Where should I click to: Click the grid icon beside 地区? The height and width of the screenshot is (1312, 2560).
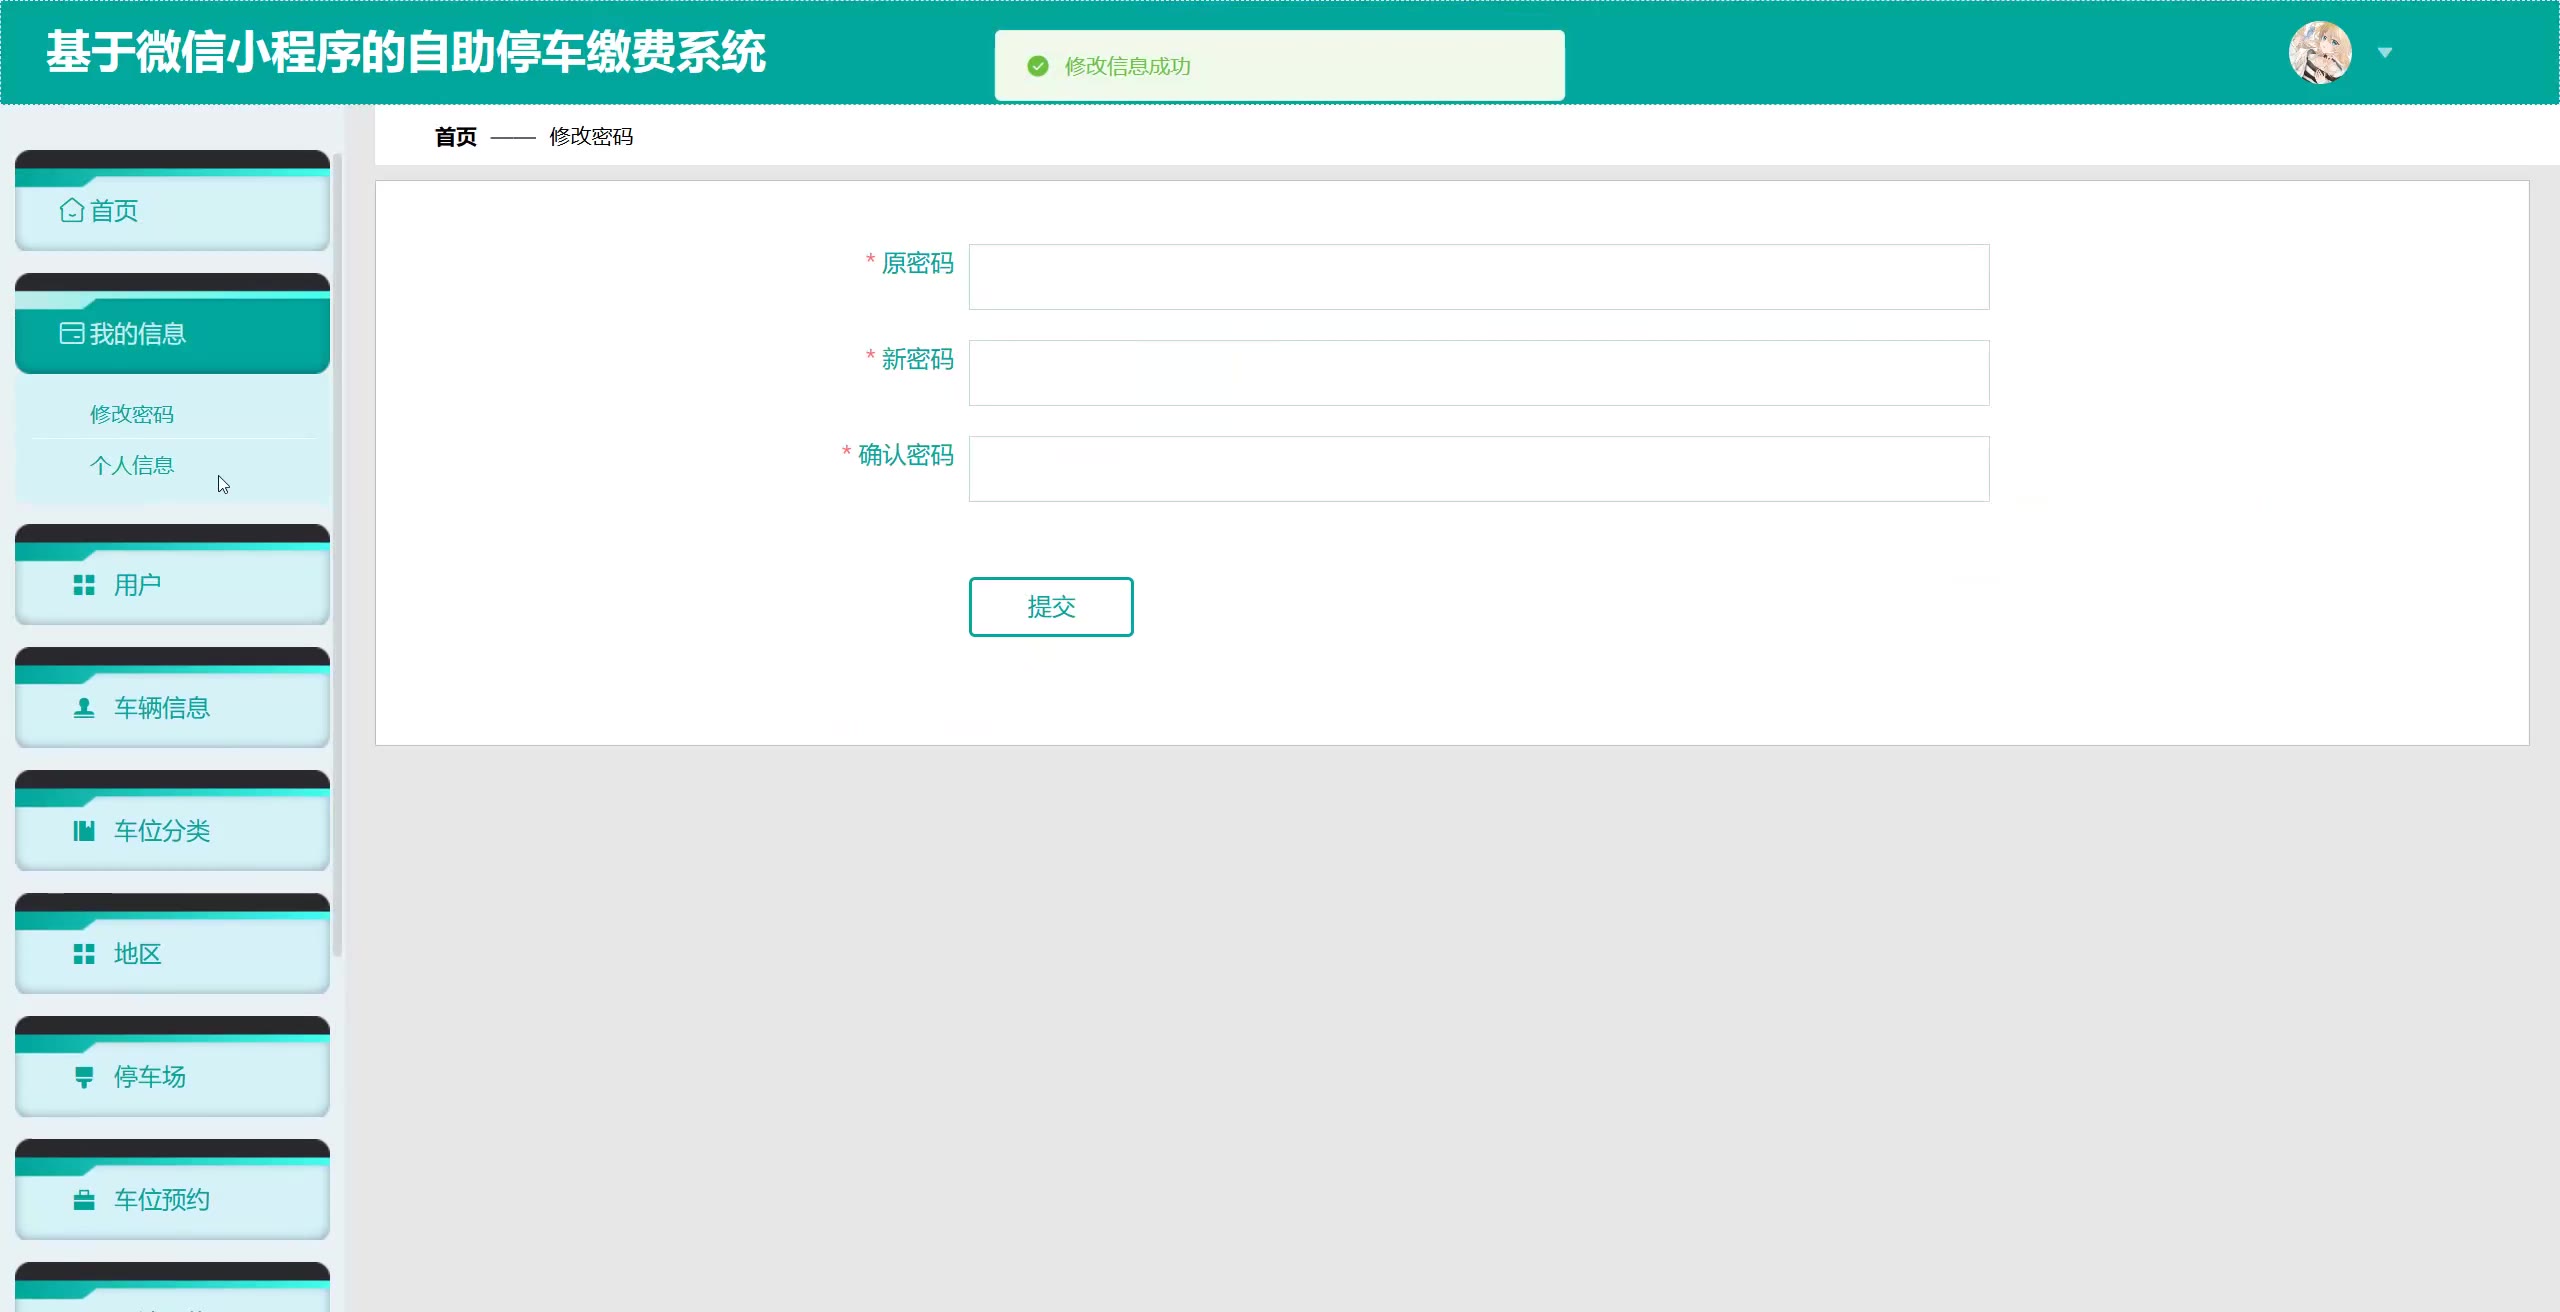pos(84,954)
